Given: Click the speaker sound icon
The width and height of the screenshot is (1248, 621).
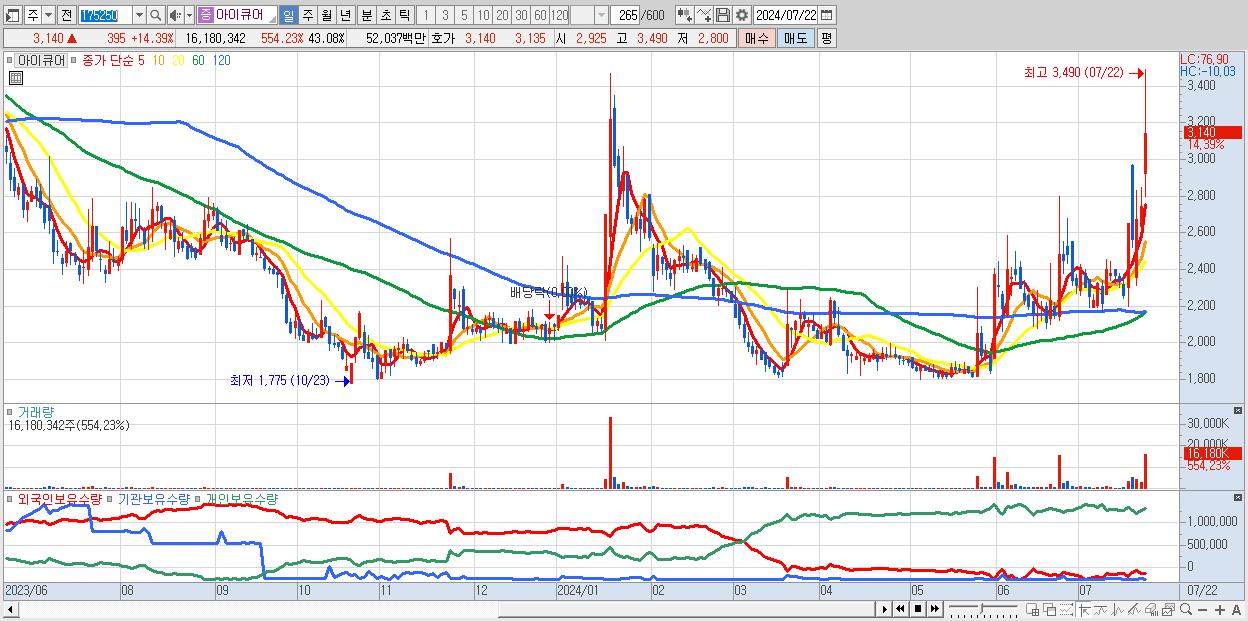Looking at the screenshot, I should tap(175, 15).
